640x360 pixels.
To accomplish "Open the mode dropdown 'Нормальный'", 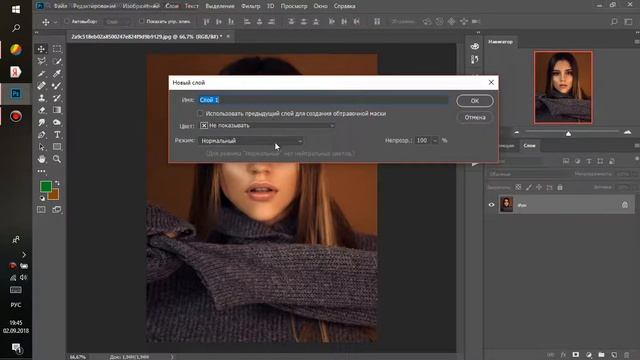I will click(x=251, y=141).
